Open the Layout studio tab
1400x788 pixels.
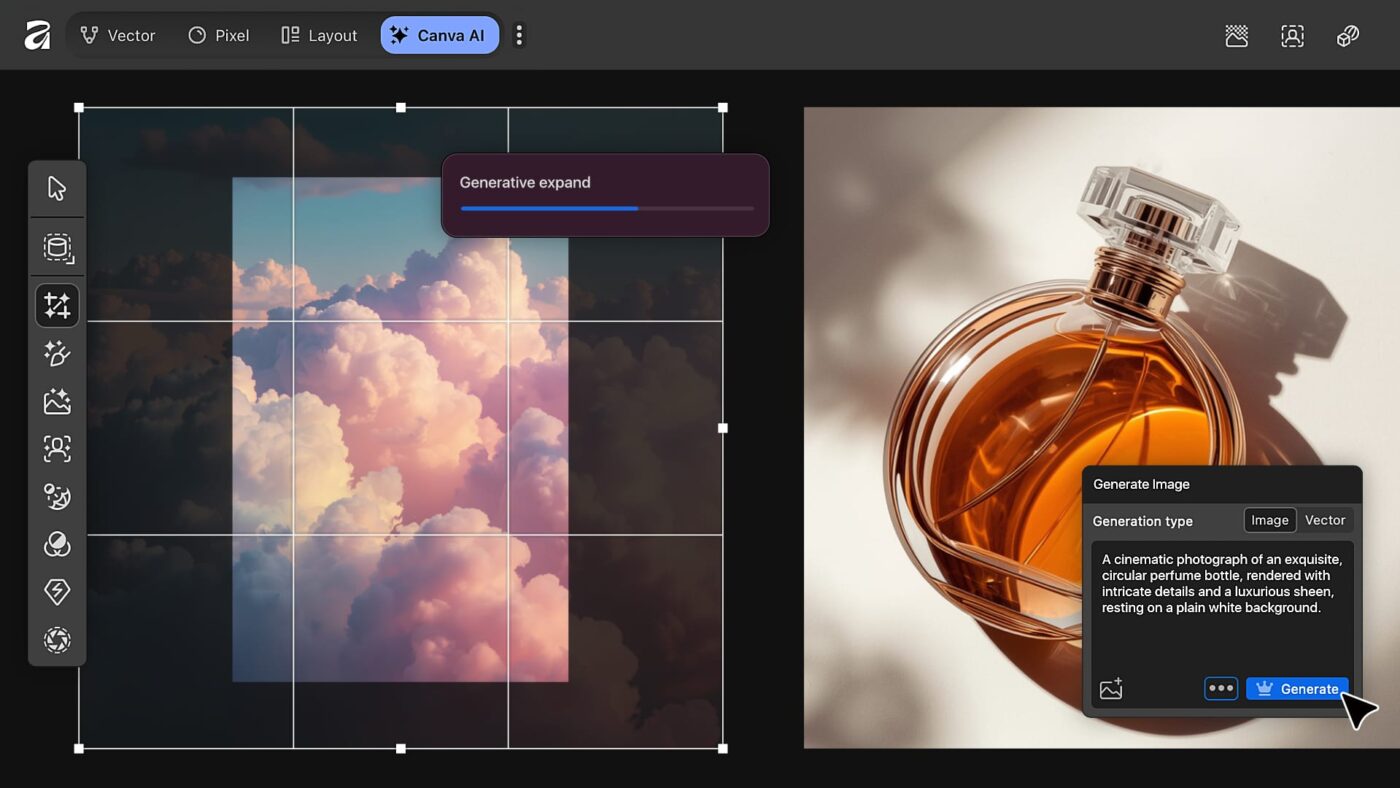319,35
